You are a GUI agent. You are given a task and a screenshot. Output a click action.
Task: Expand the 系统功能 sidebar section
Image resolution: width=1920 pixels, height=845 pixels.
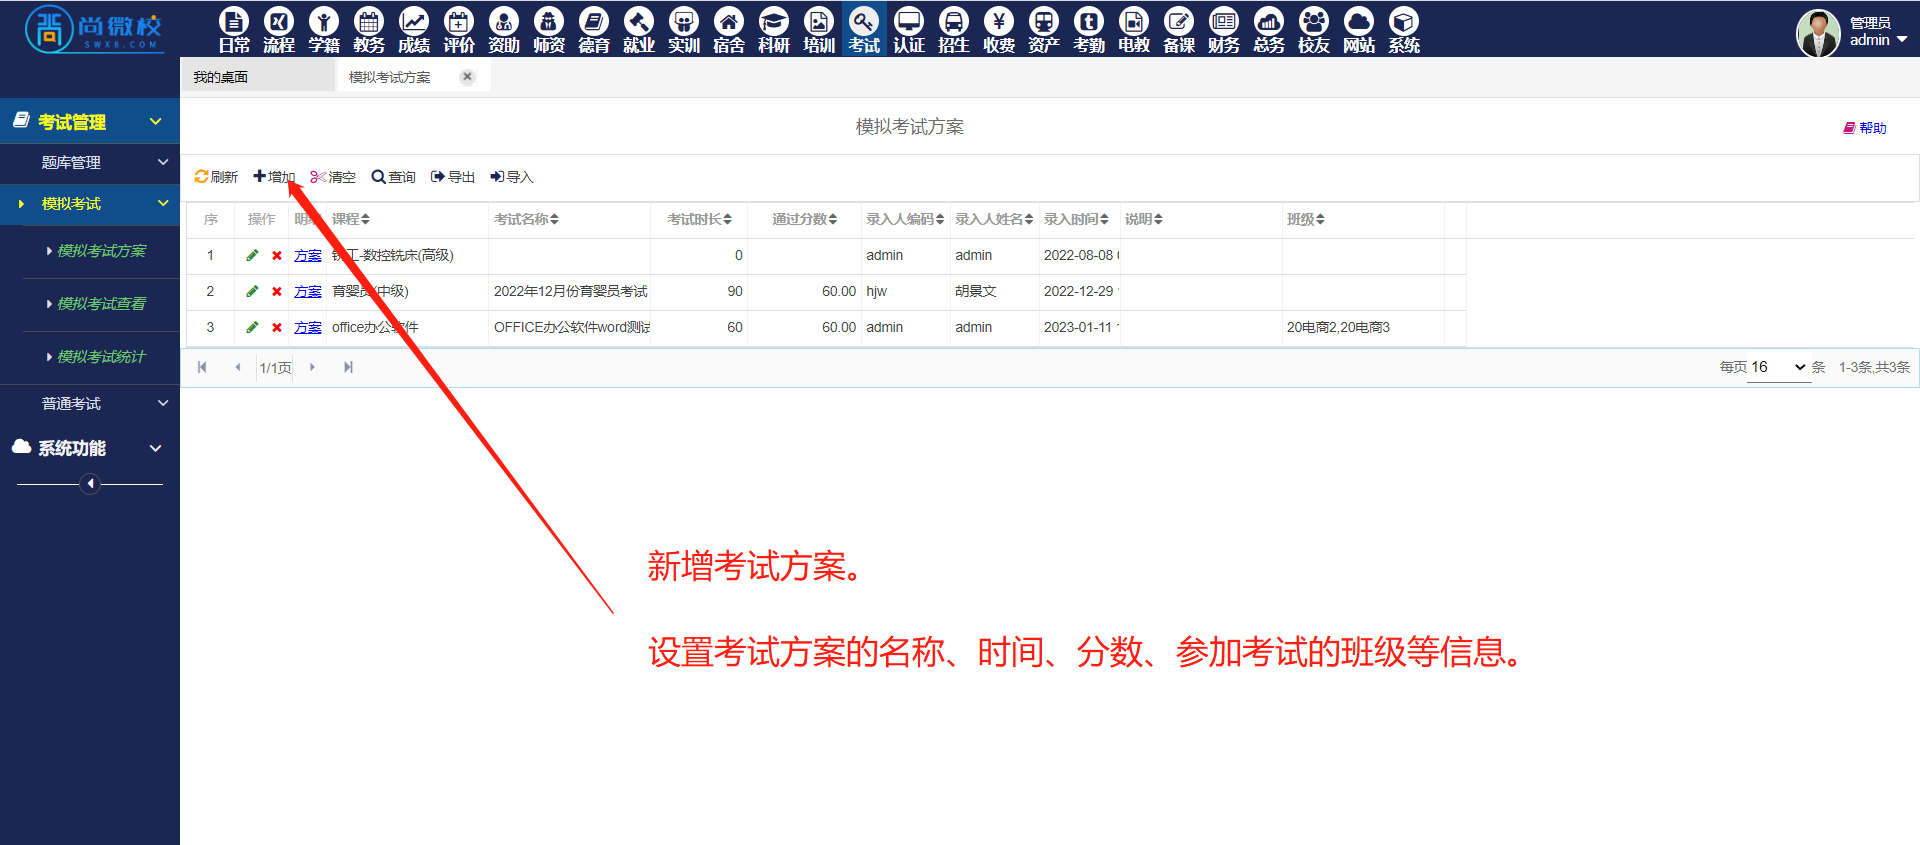(x=90, y=448)
